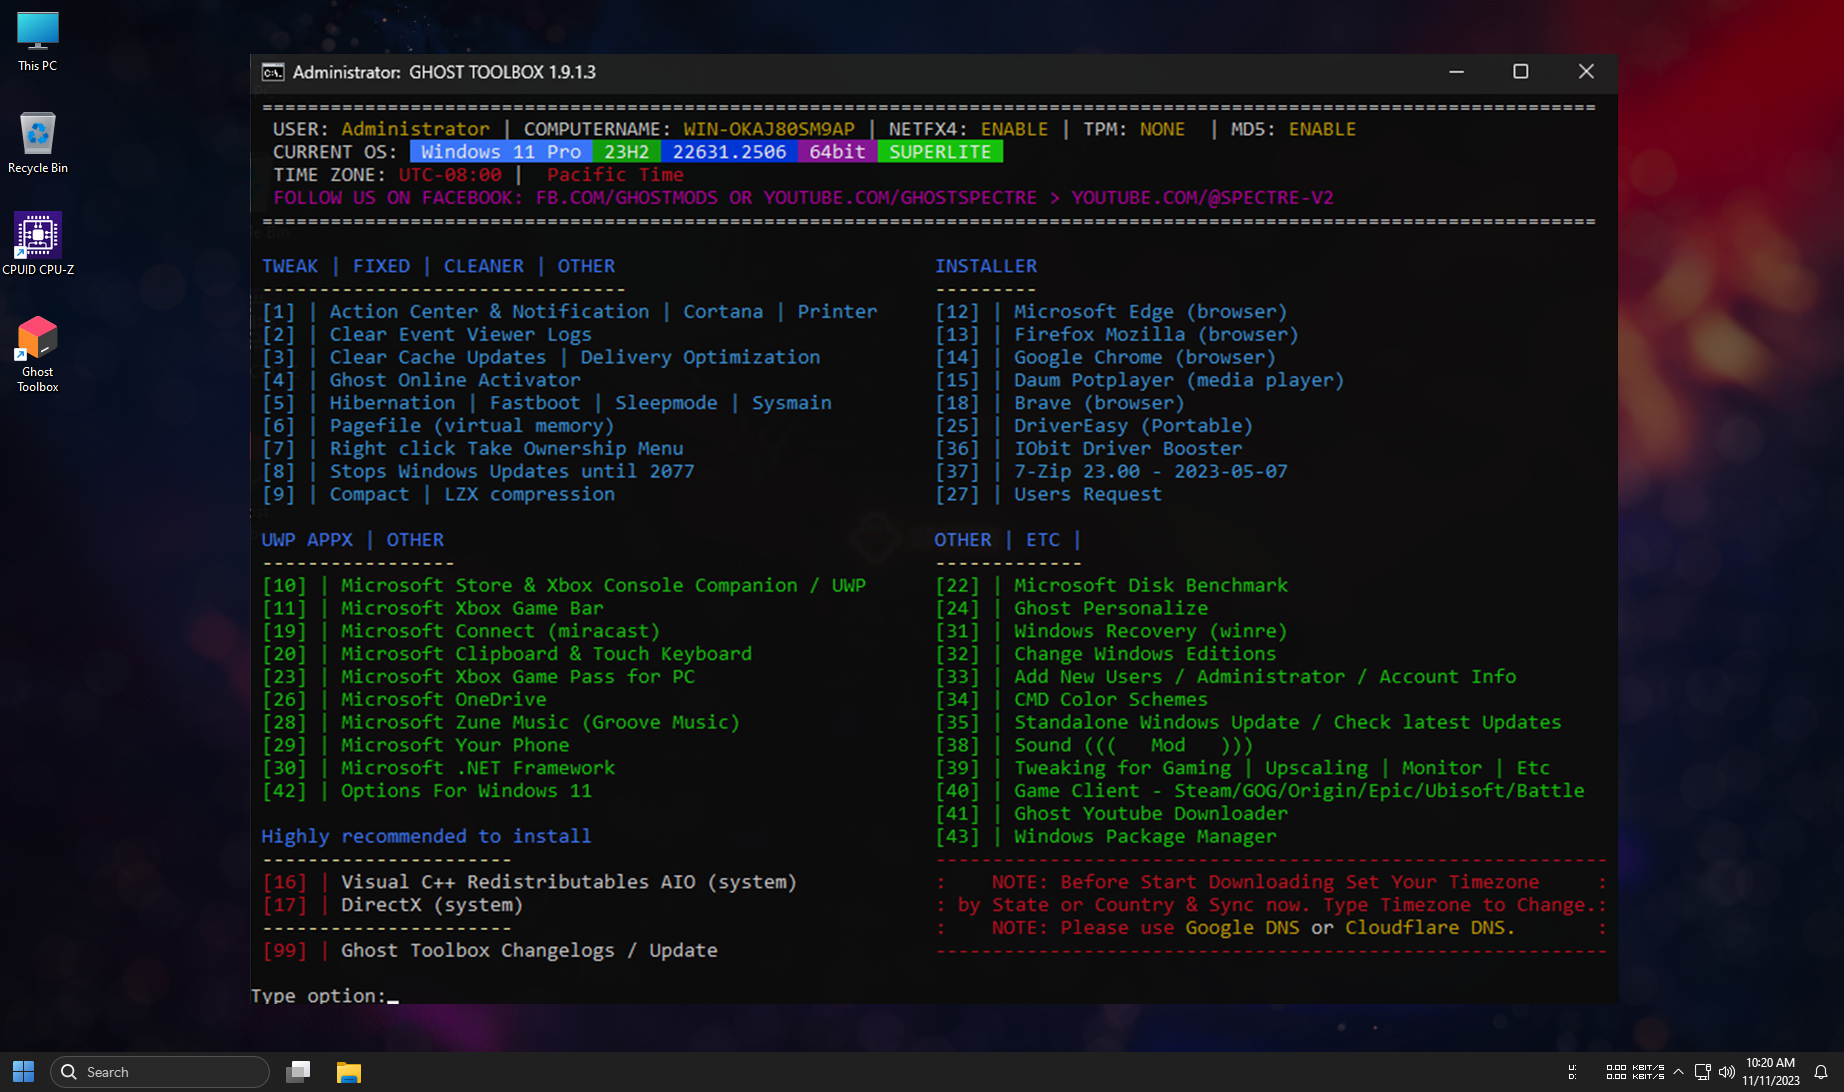Open the network status tray icon
Screen dimensions: 1844x1092
pos(1702,1072)
